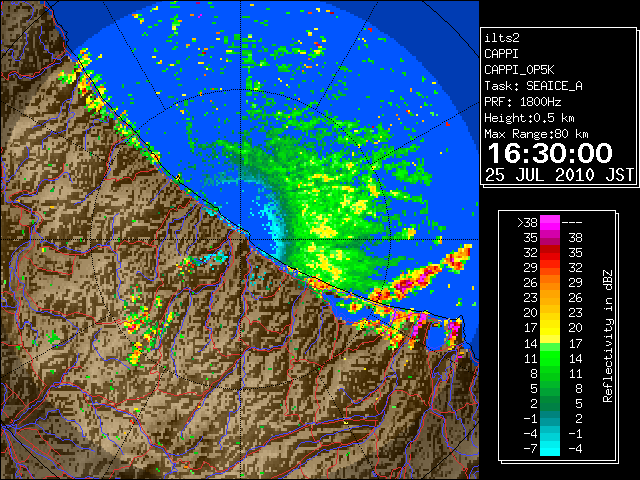Image resolution: width=640 pixels, height=480 pixels.
Task: Select the magenta >38 dBZ legend swatch
Action: pyautogui.click(x=550, y=222)
